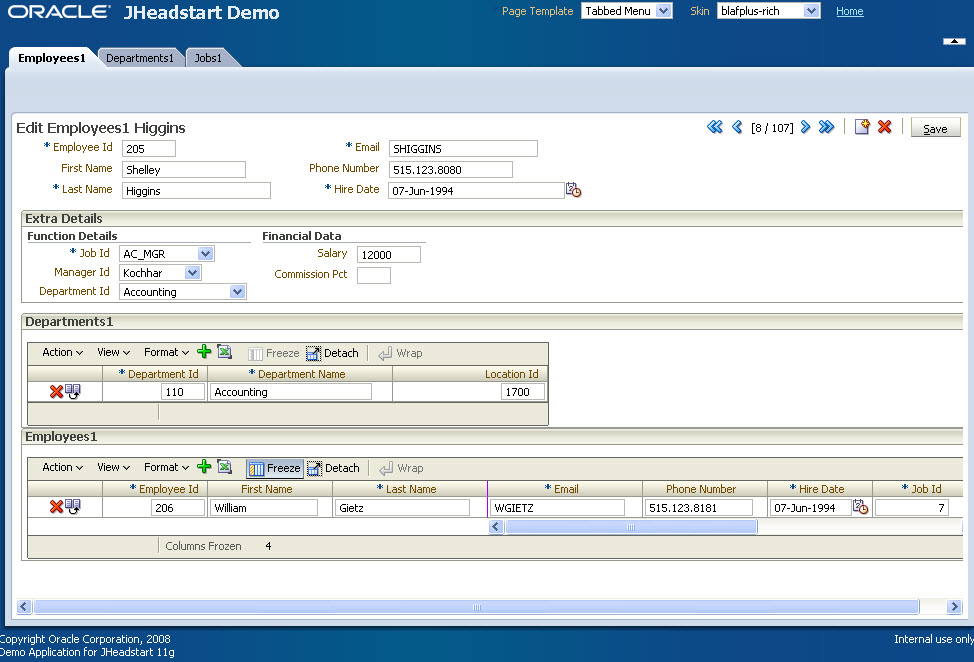The width and height of the screenshot is (974, 662).
Task: Click the Salary field showing 12000
Action: (389, 255)
